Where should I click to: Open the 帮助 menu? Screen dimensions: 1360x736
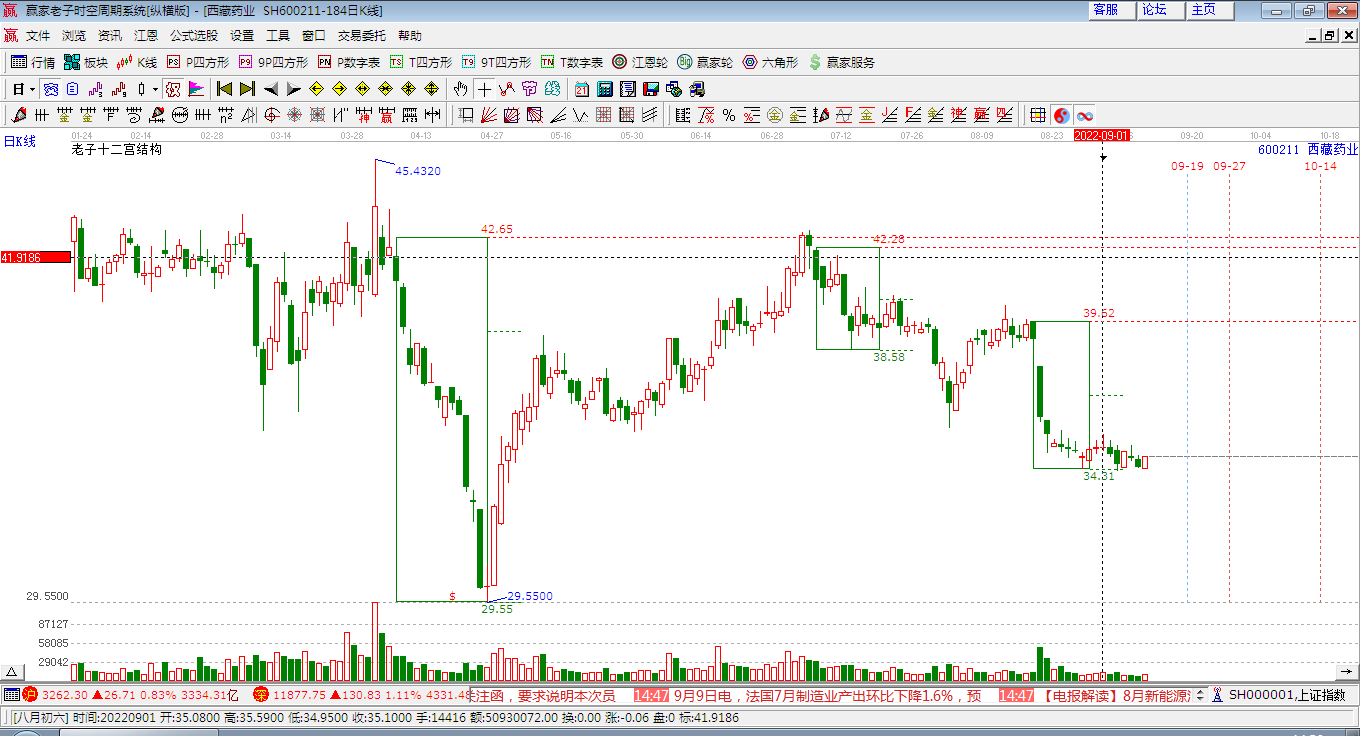pos(410,35)
